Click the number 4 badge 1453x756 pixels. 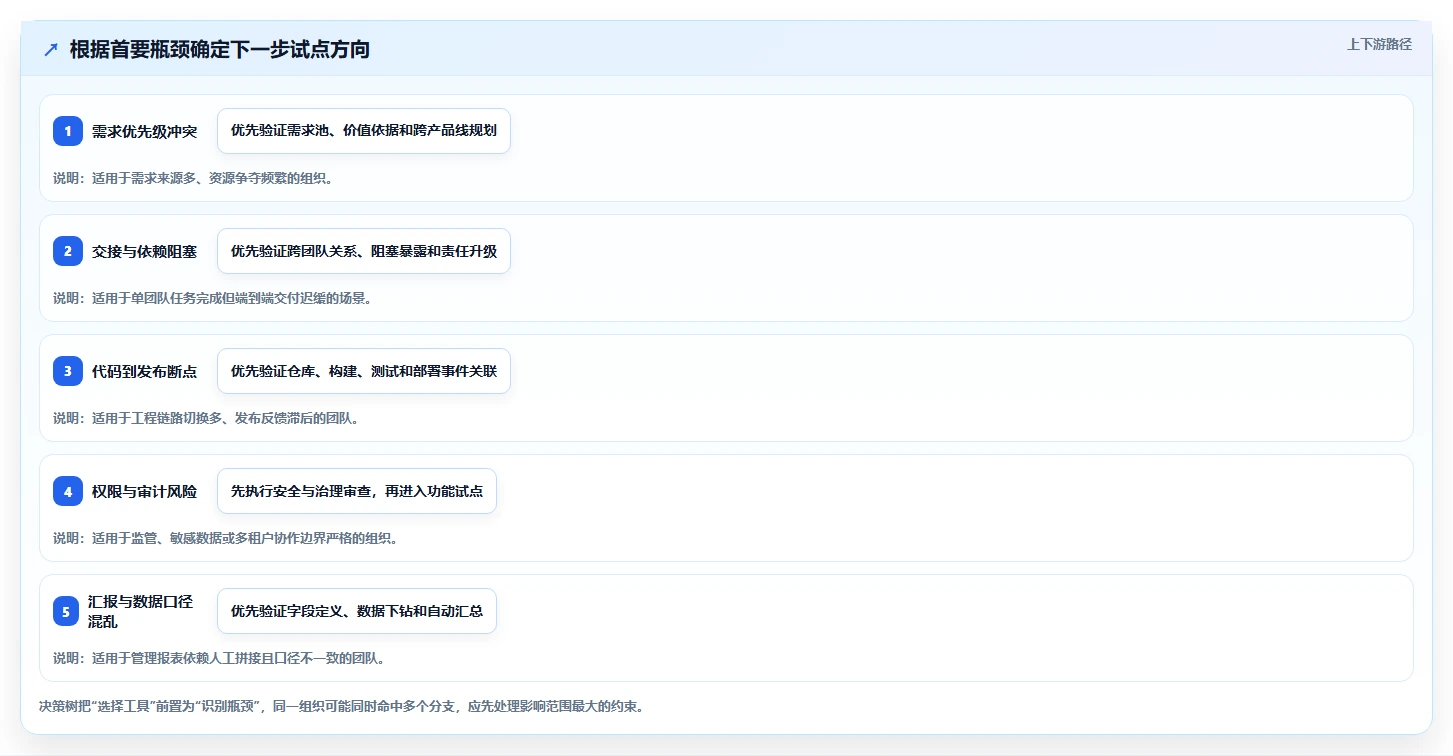point(68,491)
